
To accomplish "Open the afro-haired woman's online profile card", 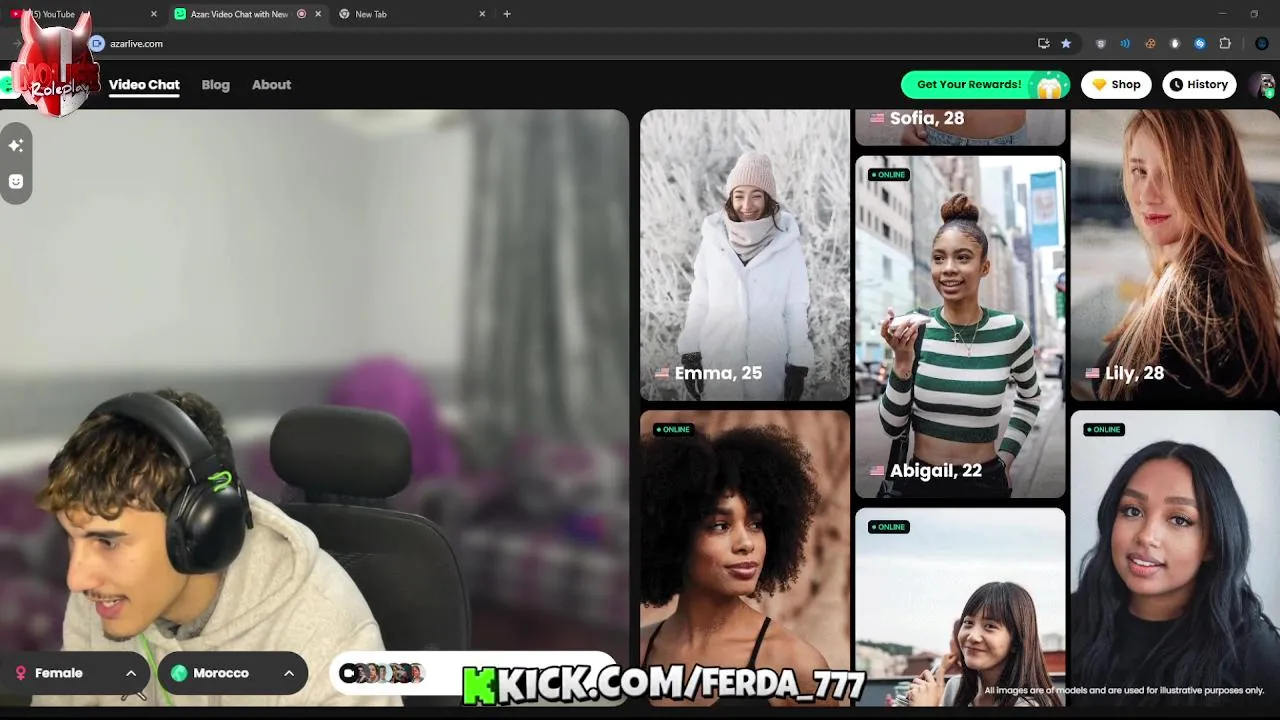I will coord(745,558).
